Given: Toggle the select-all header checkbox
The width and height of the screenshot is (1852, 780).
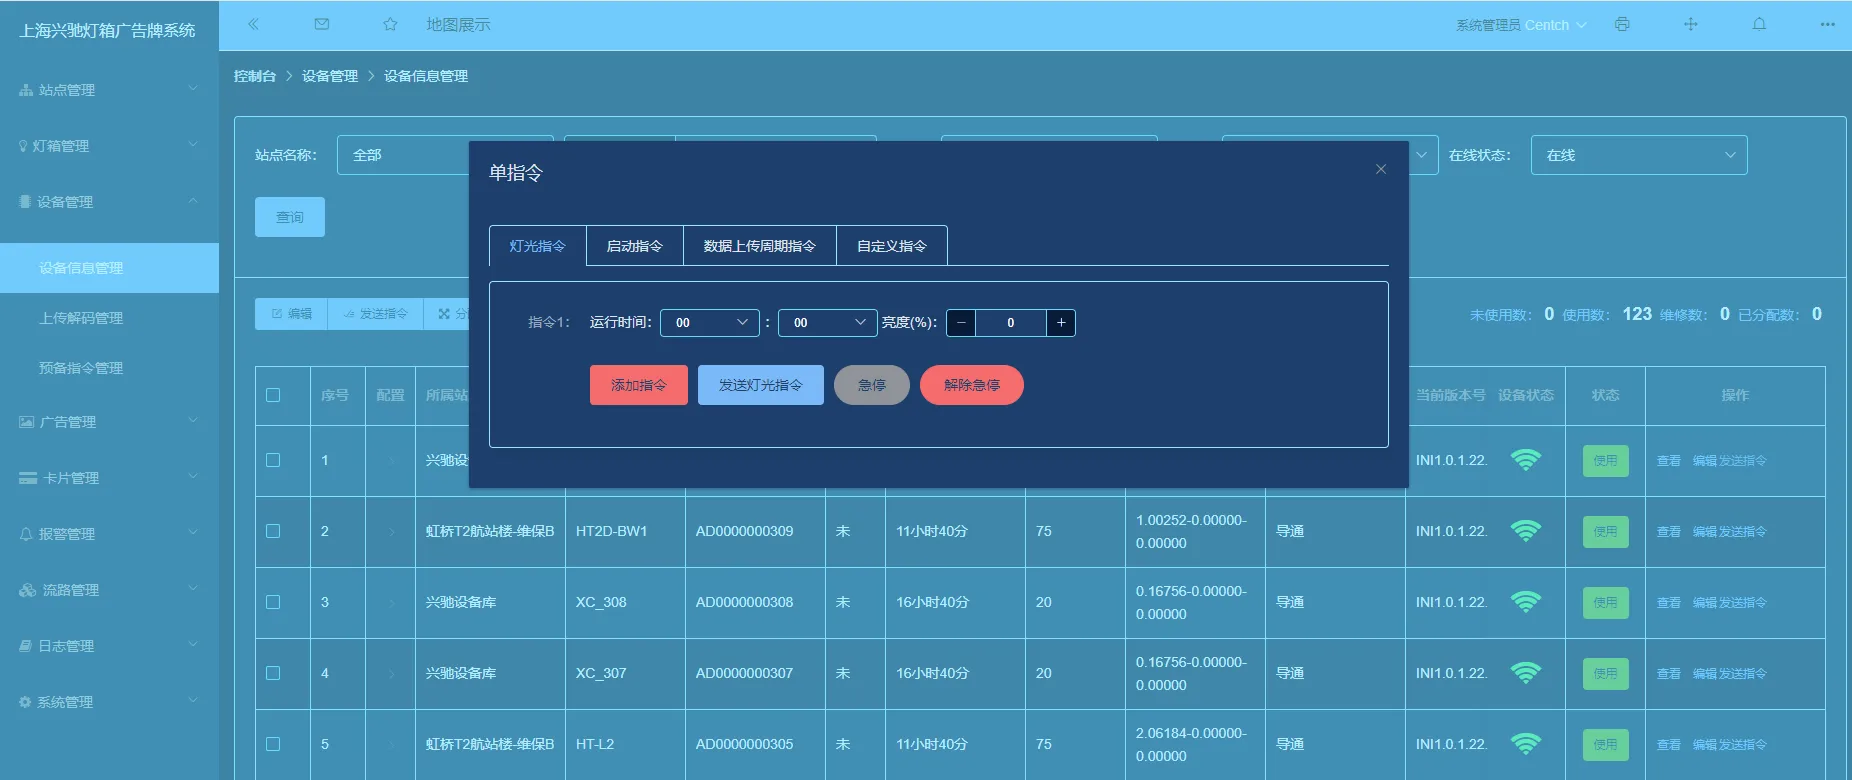Looking at the screenshot, I should [273, 395].
